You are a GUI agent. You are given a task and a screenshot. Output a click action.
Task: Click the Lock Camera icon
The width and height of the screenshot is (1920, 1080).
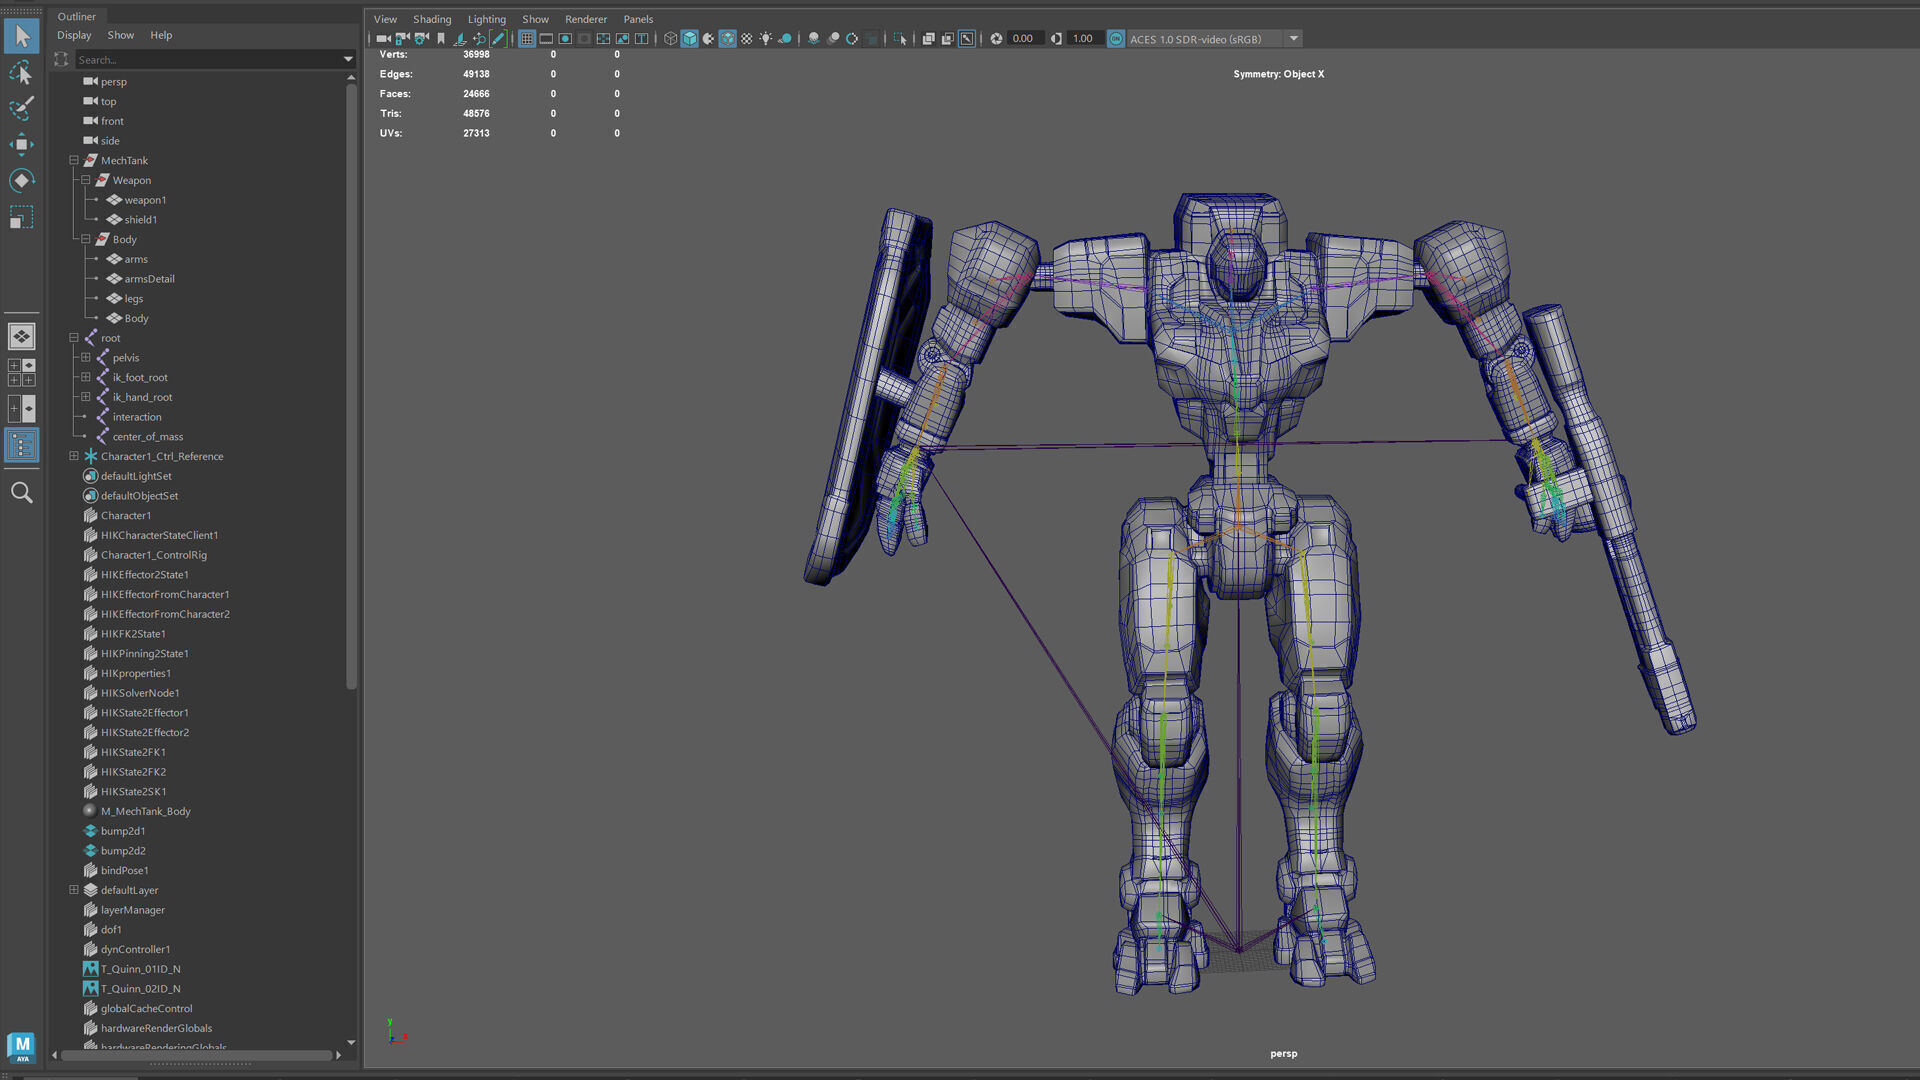point(402,39)
